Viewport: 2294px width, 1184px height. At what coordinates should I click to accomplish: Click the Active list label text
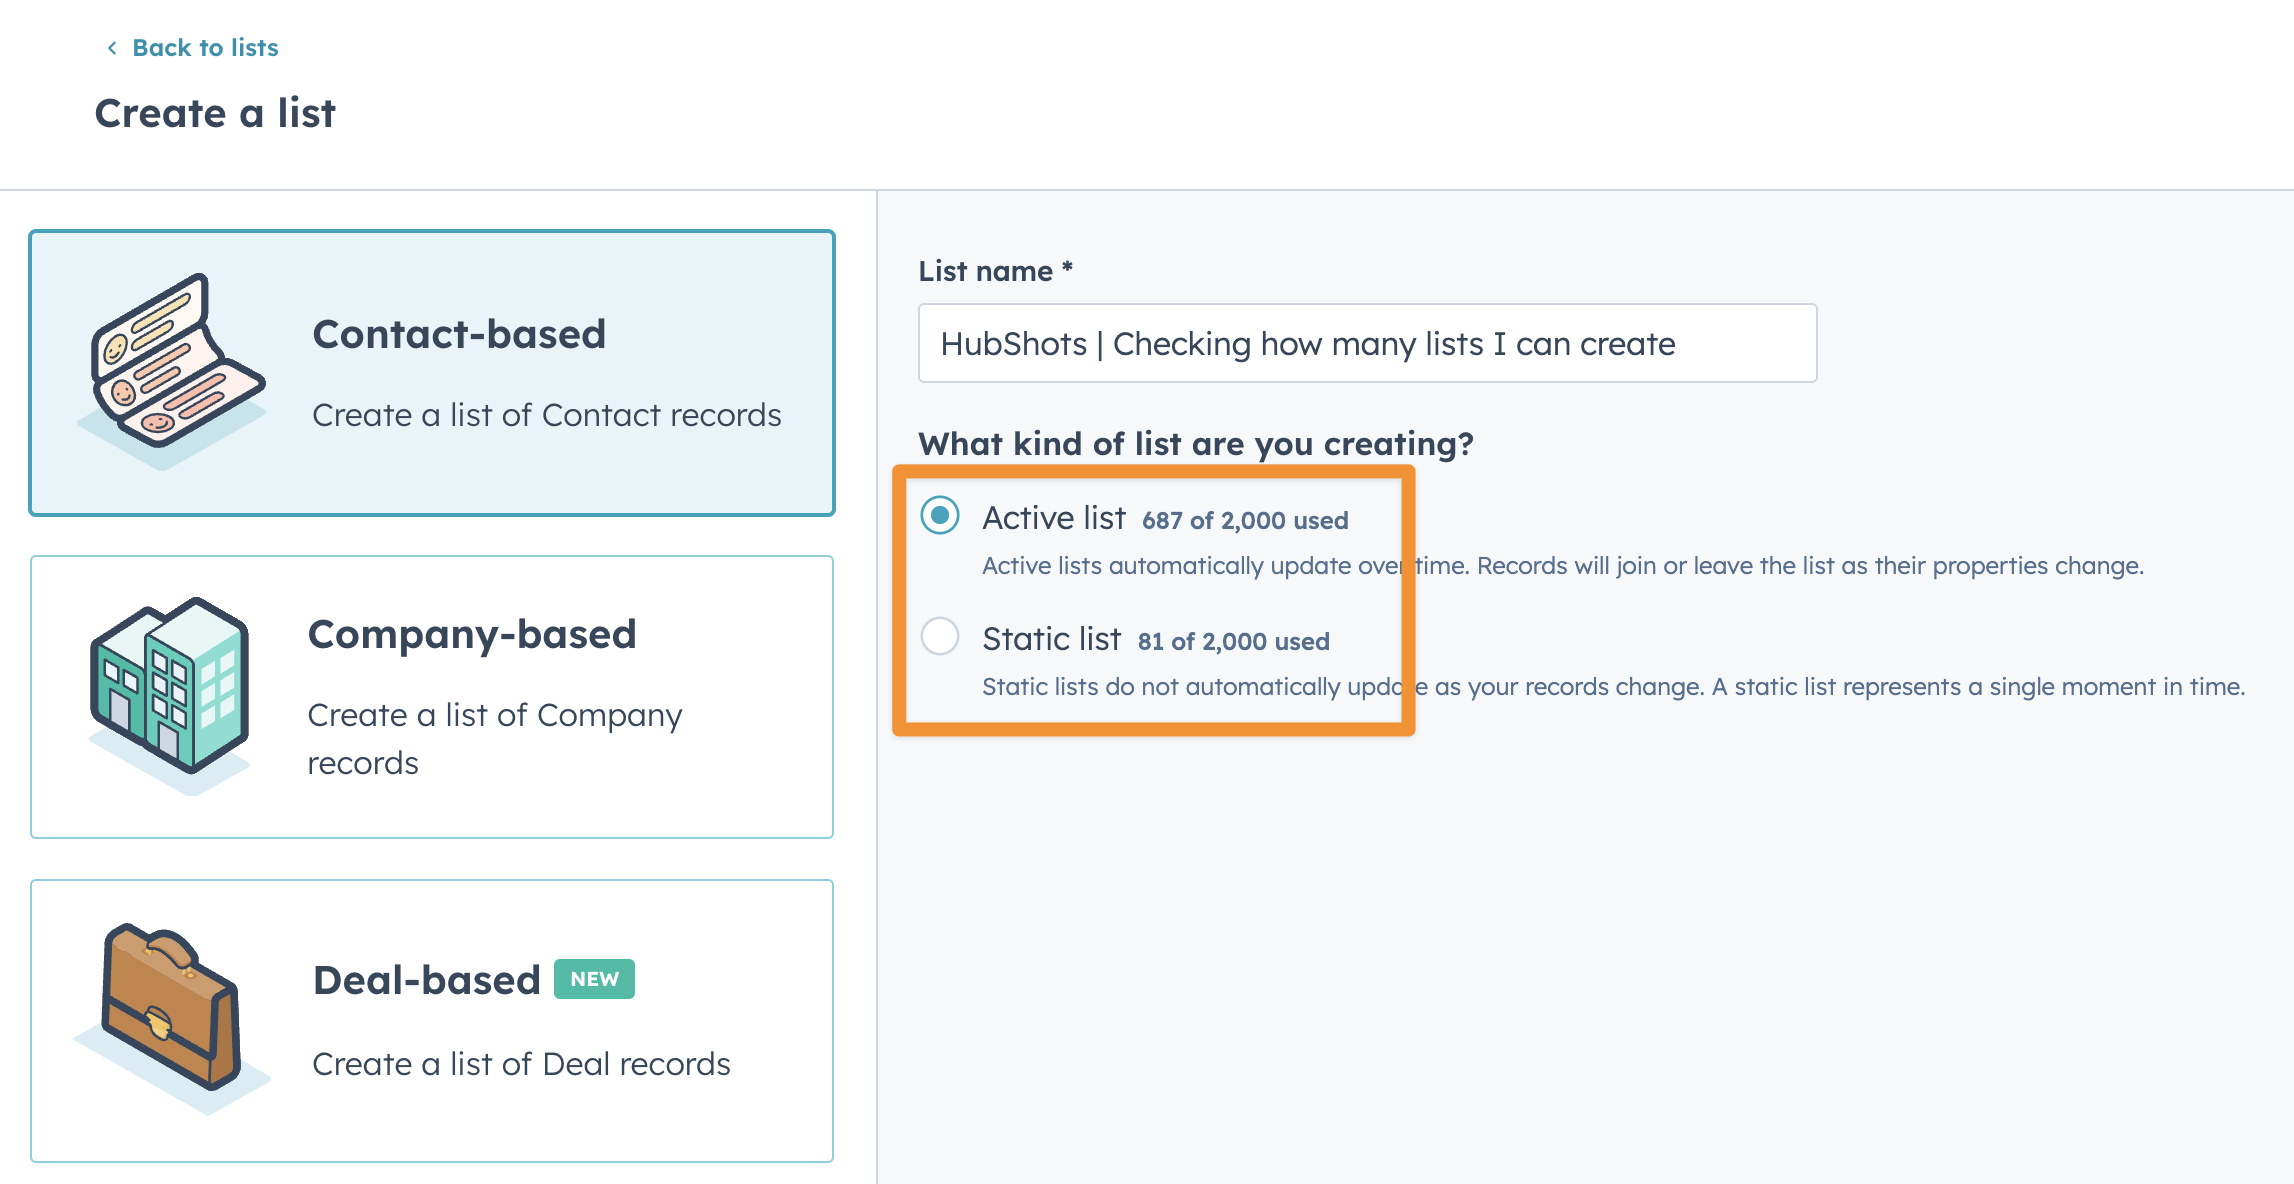(x=1054, y=518)
